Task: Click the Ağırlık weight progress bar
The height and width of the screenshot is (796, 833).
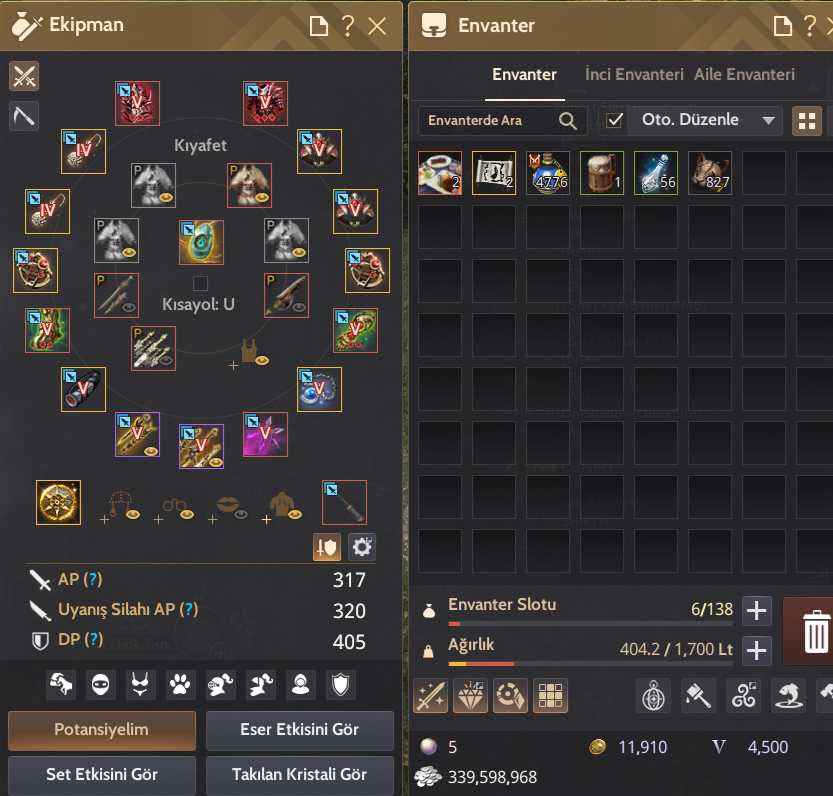Action: tap(591, 664)
